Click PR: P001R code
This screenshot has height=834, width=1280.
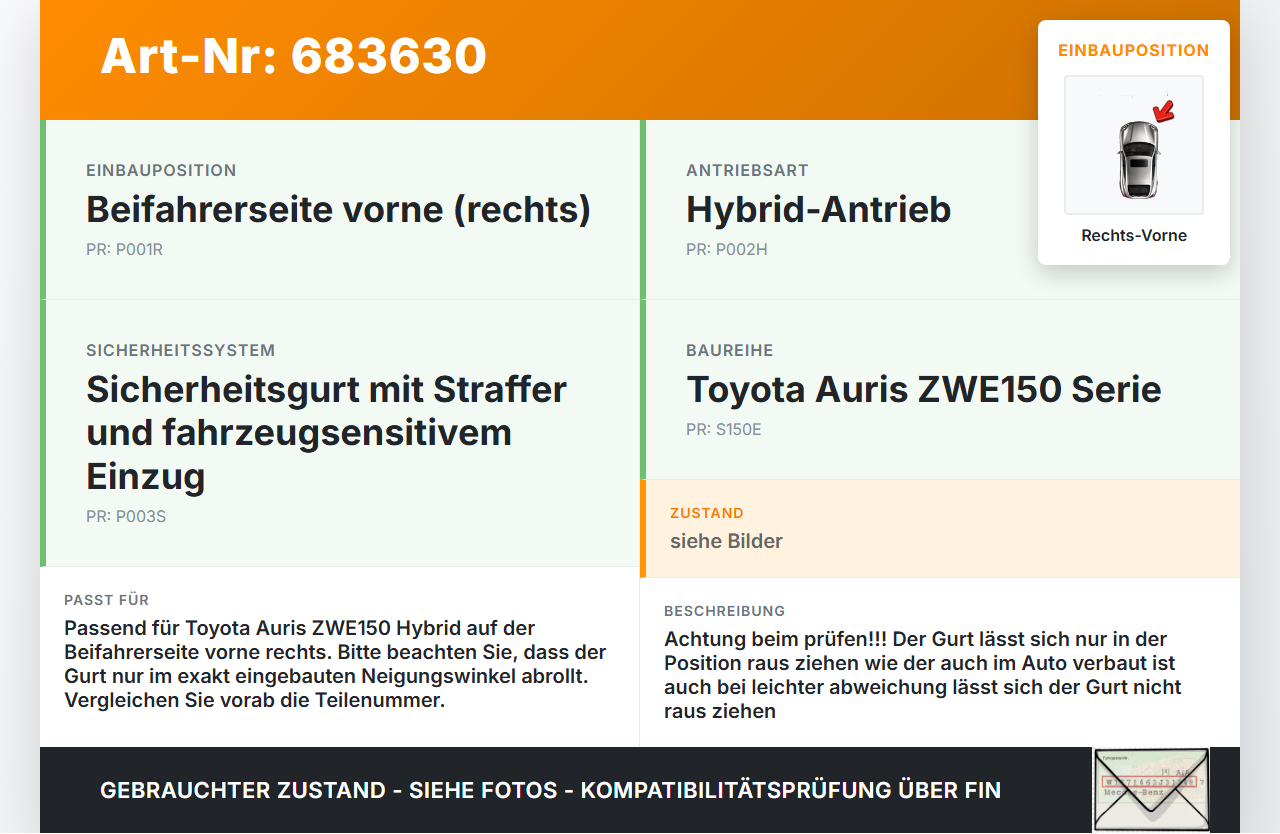tap(124, 250)
